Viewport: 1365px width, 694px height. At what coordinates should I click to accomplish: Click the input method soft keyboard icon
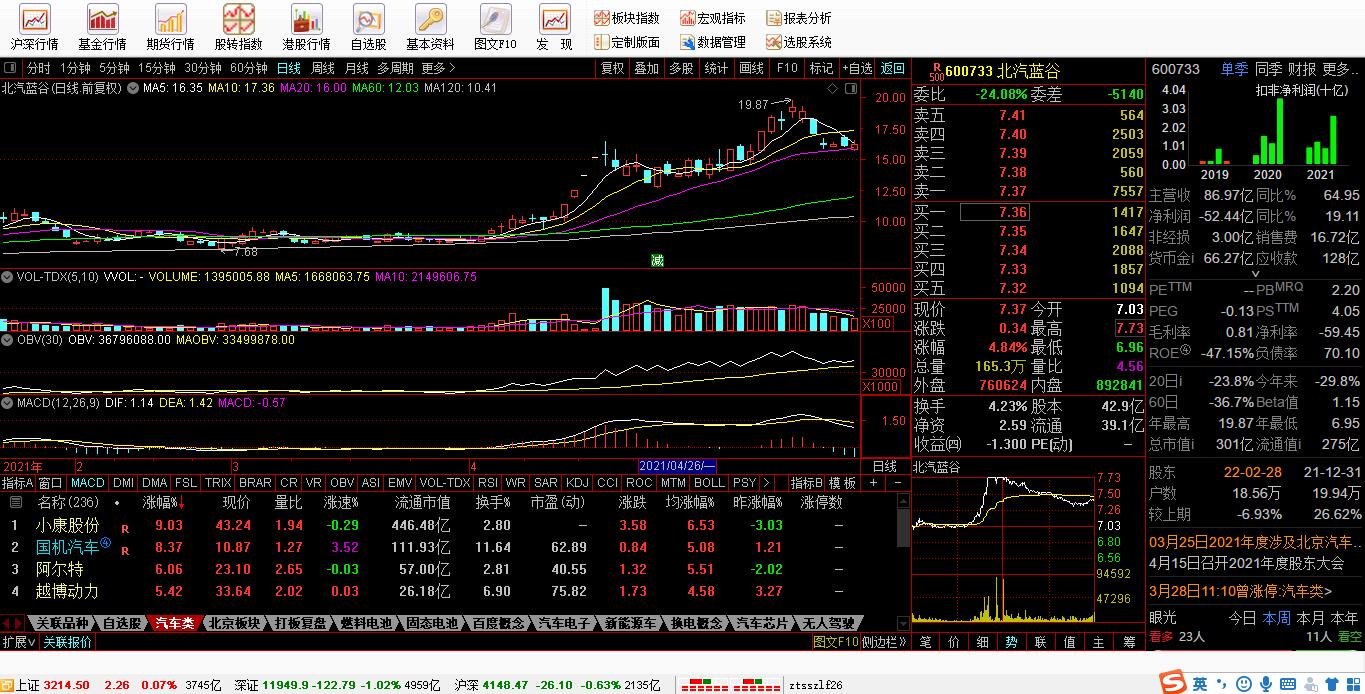(1289, 684)
